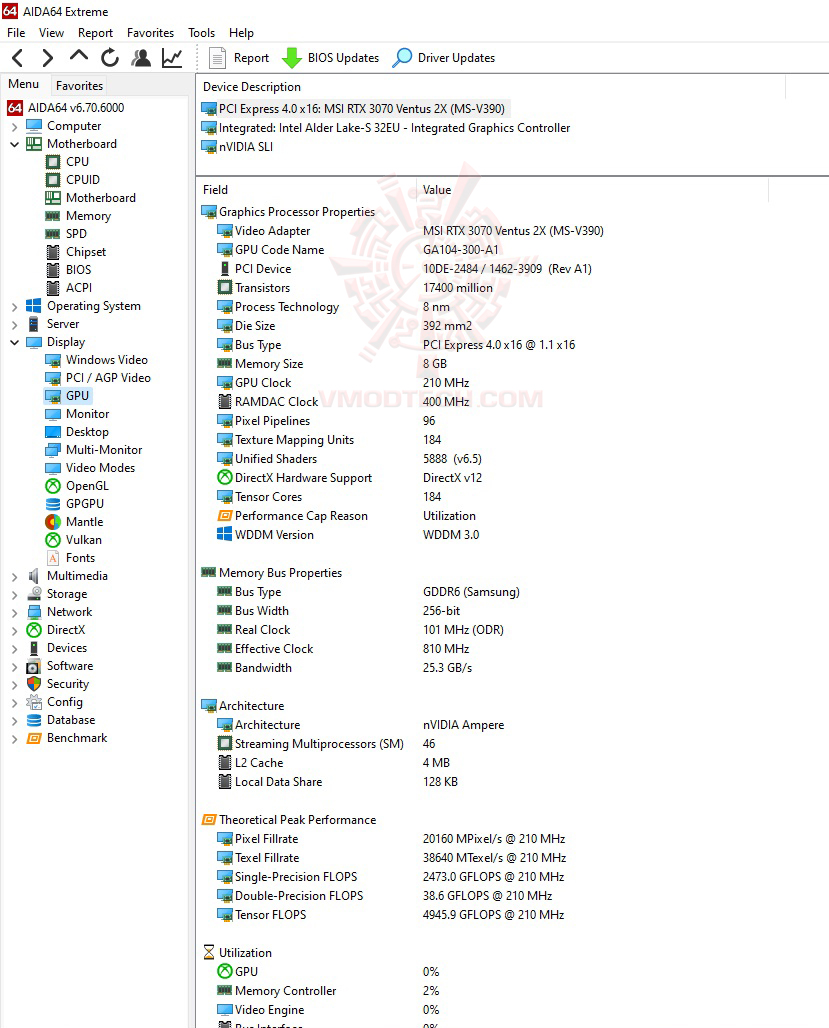Click the Fonts icon
Viewport: 829px width, 1028px height.
pos(53,558)
